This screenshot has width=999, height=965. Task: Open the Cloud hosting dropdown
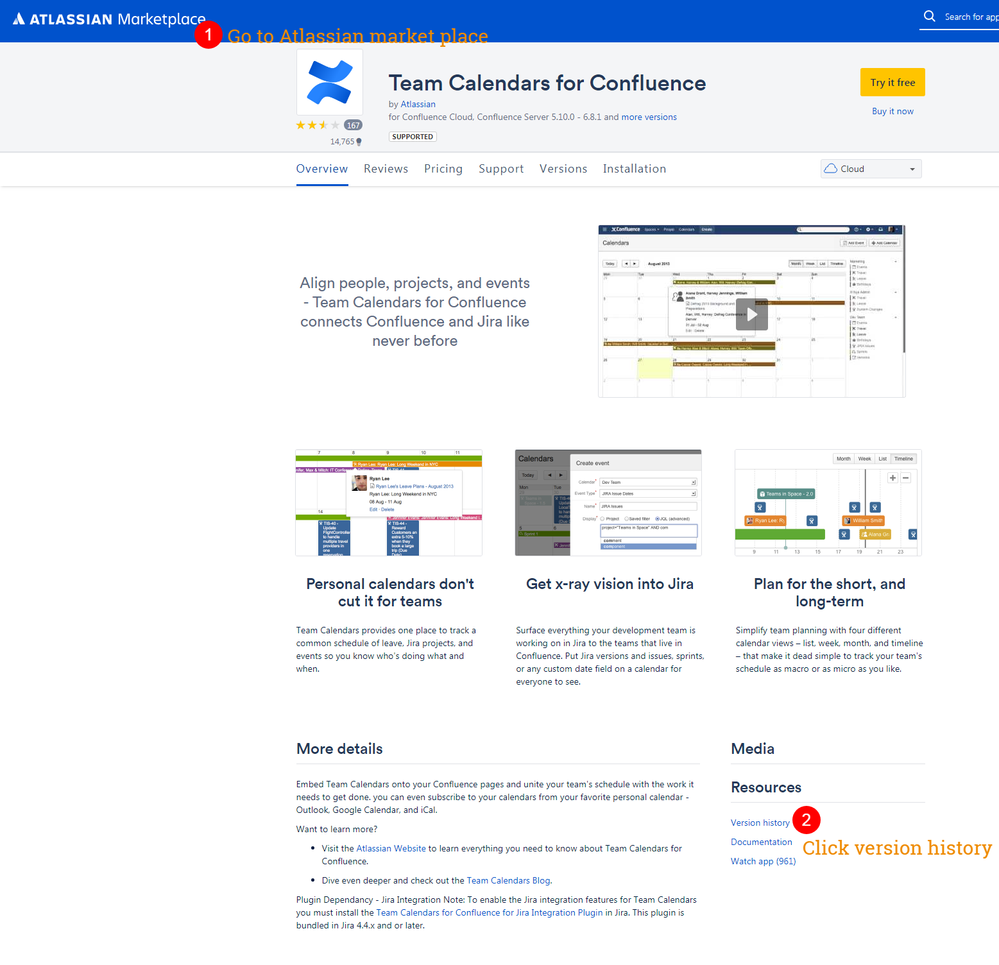[870, 169]
